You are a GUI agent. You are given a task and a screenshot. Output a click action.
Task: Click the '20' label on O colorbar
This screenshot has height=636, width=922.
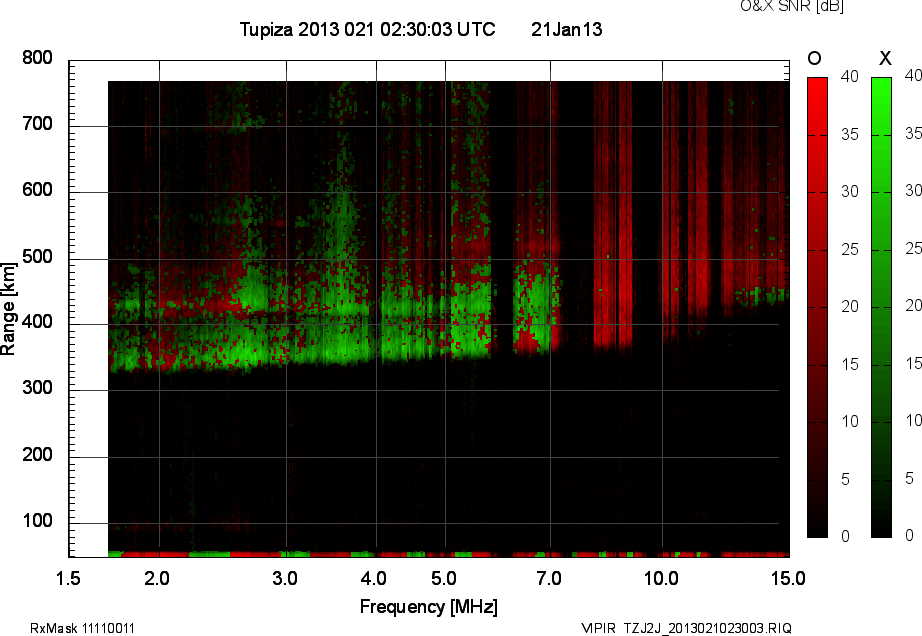[x=850, y=306]
